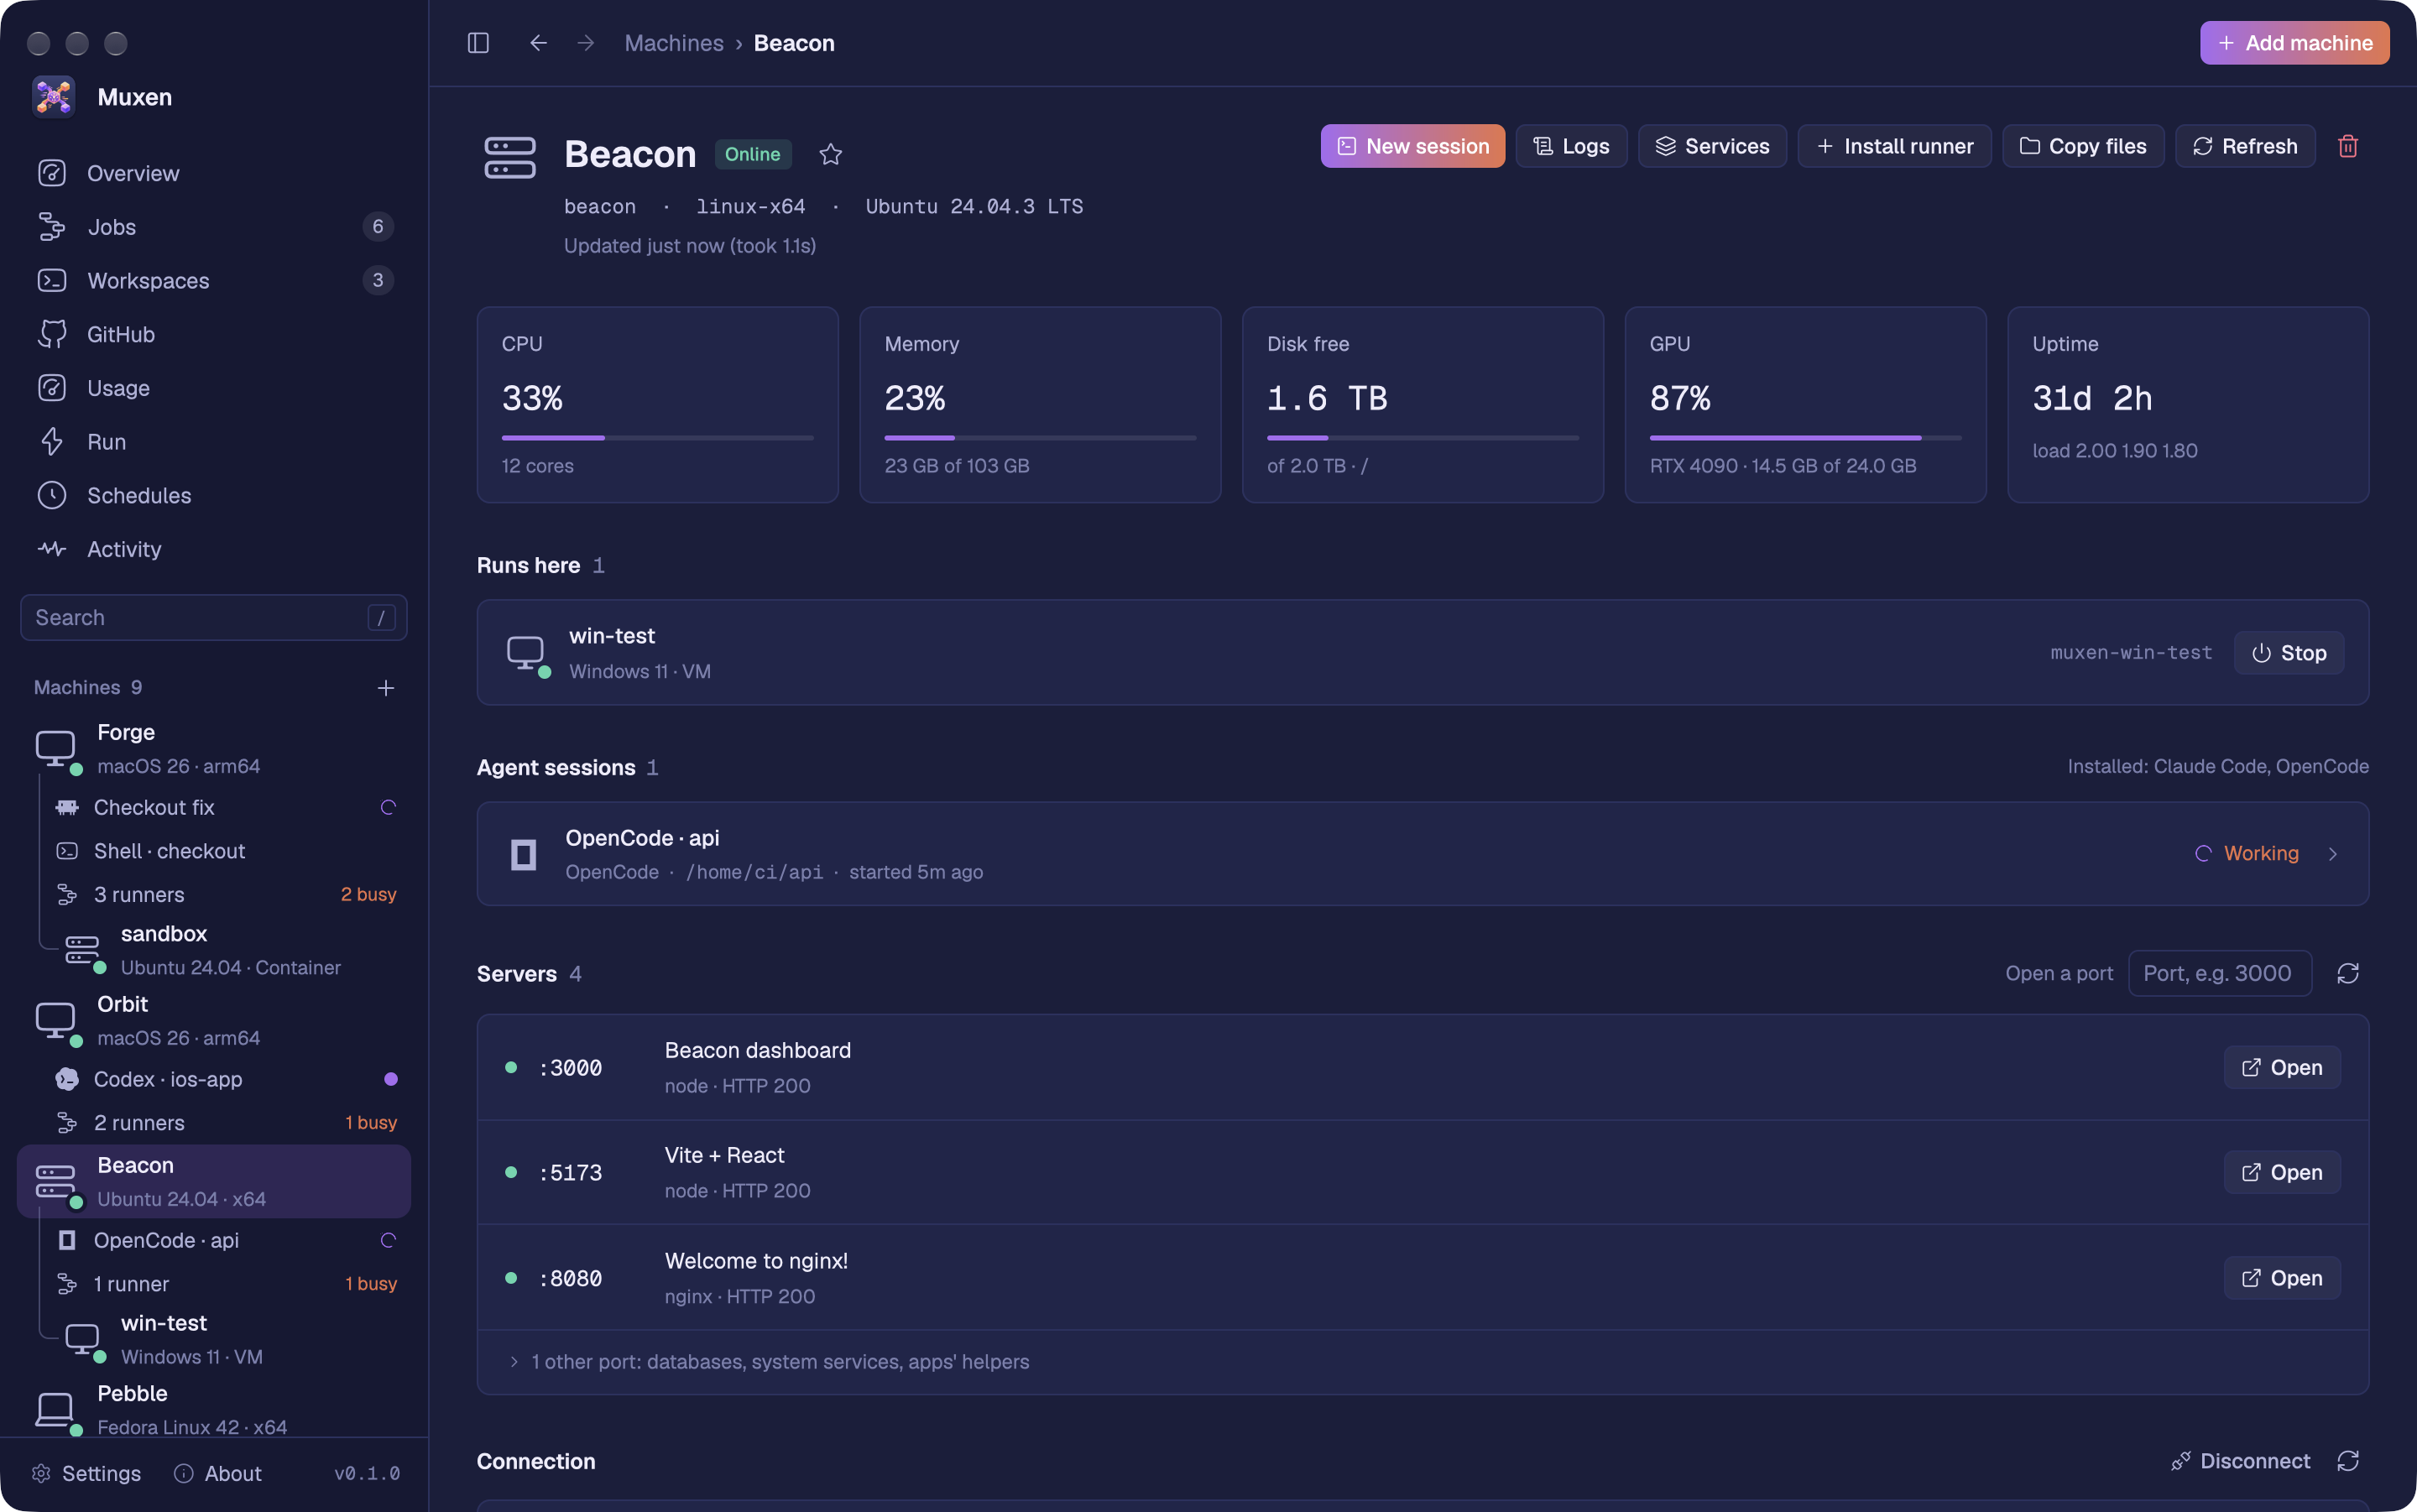The width and height of the screenshot is (2417, 1512).
Task: Stop the win-test VM
Action: pos(2288,653)
